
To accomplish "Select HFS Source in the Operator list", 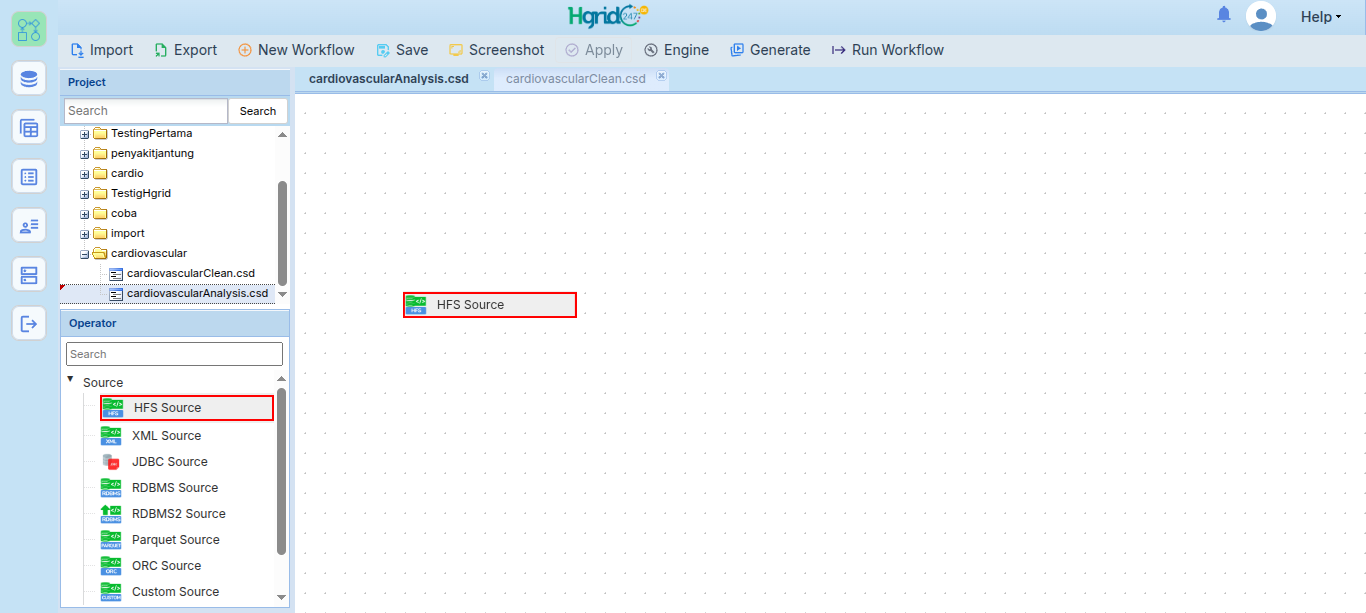I will pyautogui.click(x=187, y=408).
